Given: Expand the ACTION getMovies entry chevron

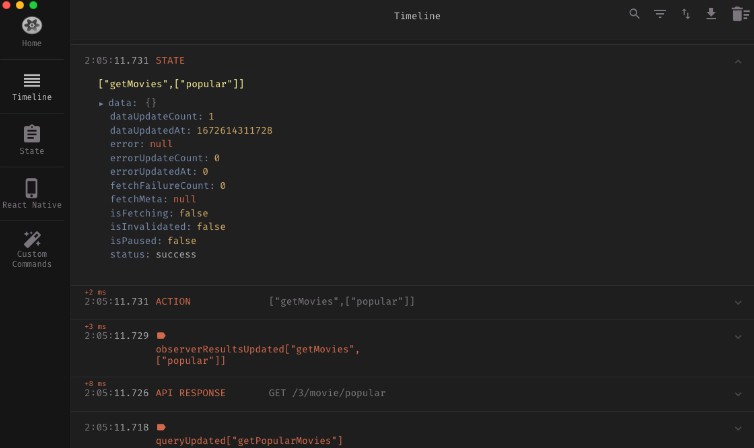Looking at the screenshot, I should click(x=738, y=302).
